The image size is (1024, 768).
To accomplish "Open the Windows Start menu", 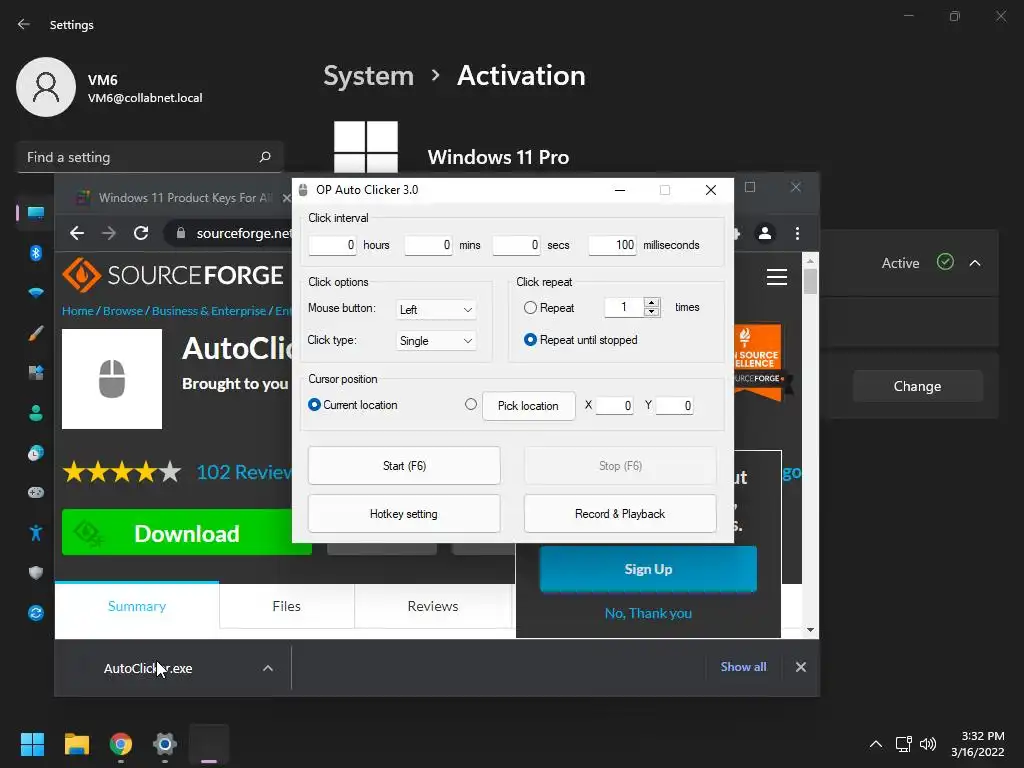I will (x=32, y=744).
